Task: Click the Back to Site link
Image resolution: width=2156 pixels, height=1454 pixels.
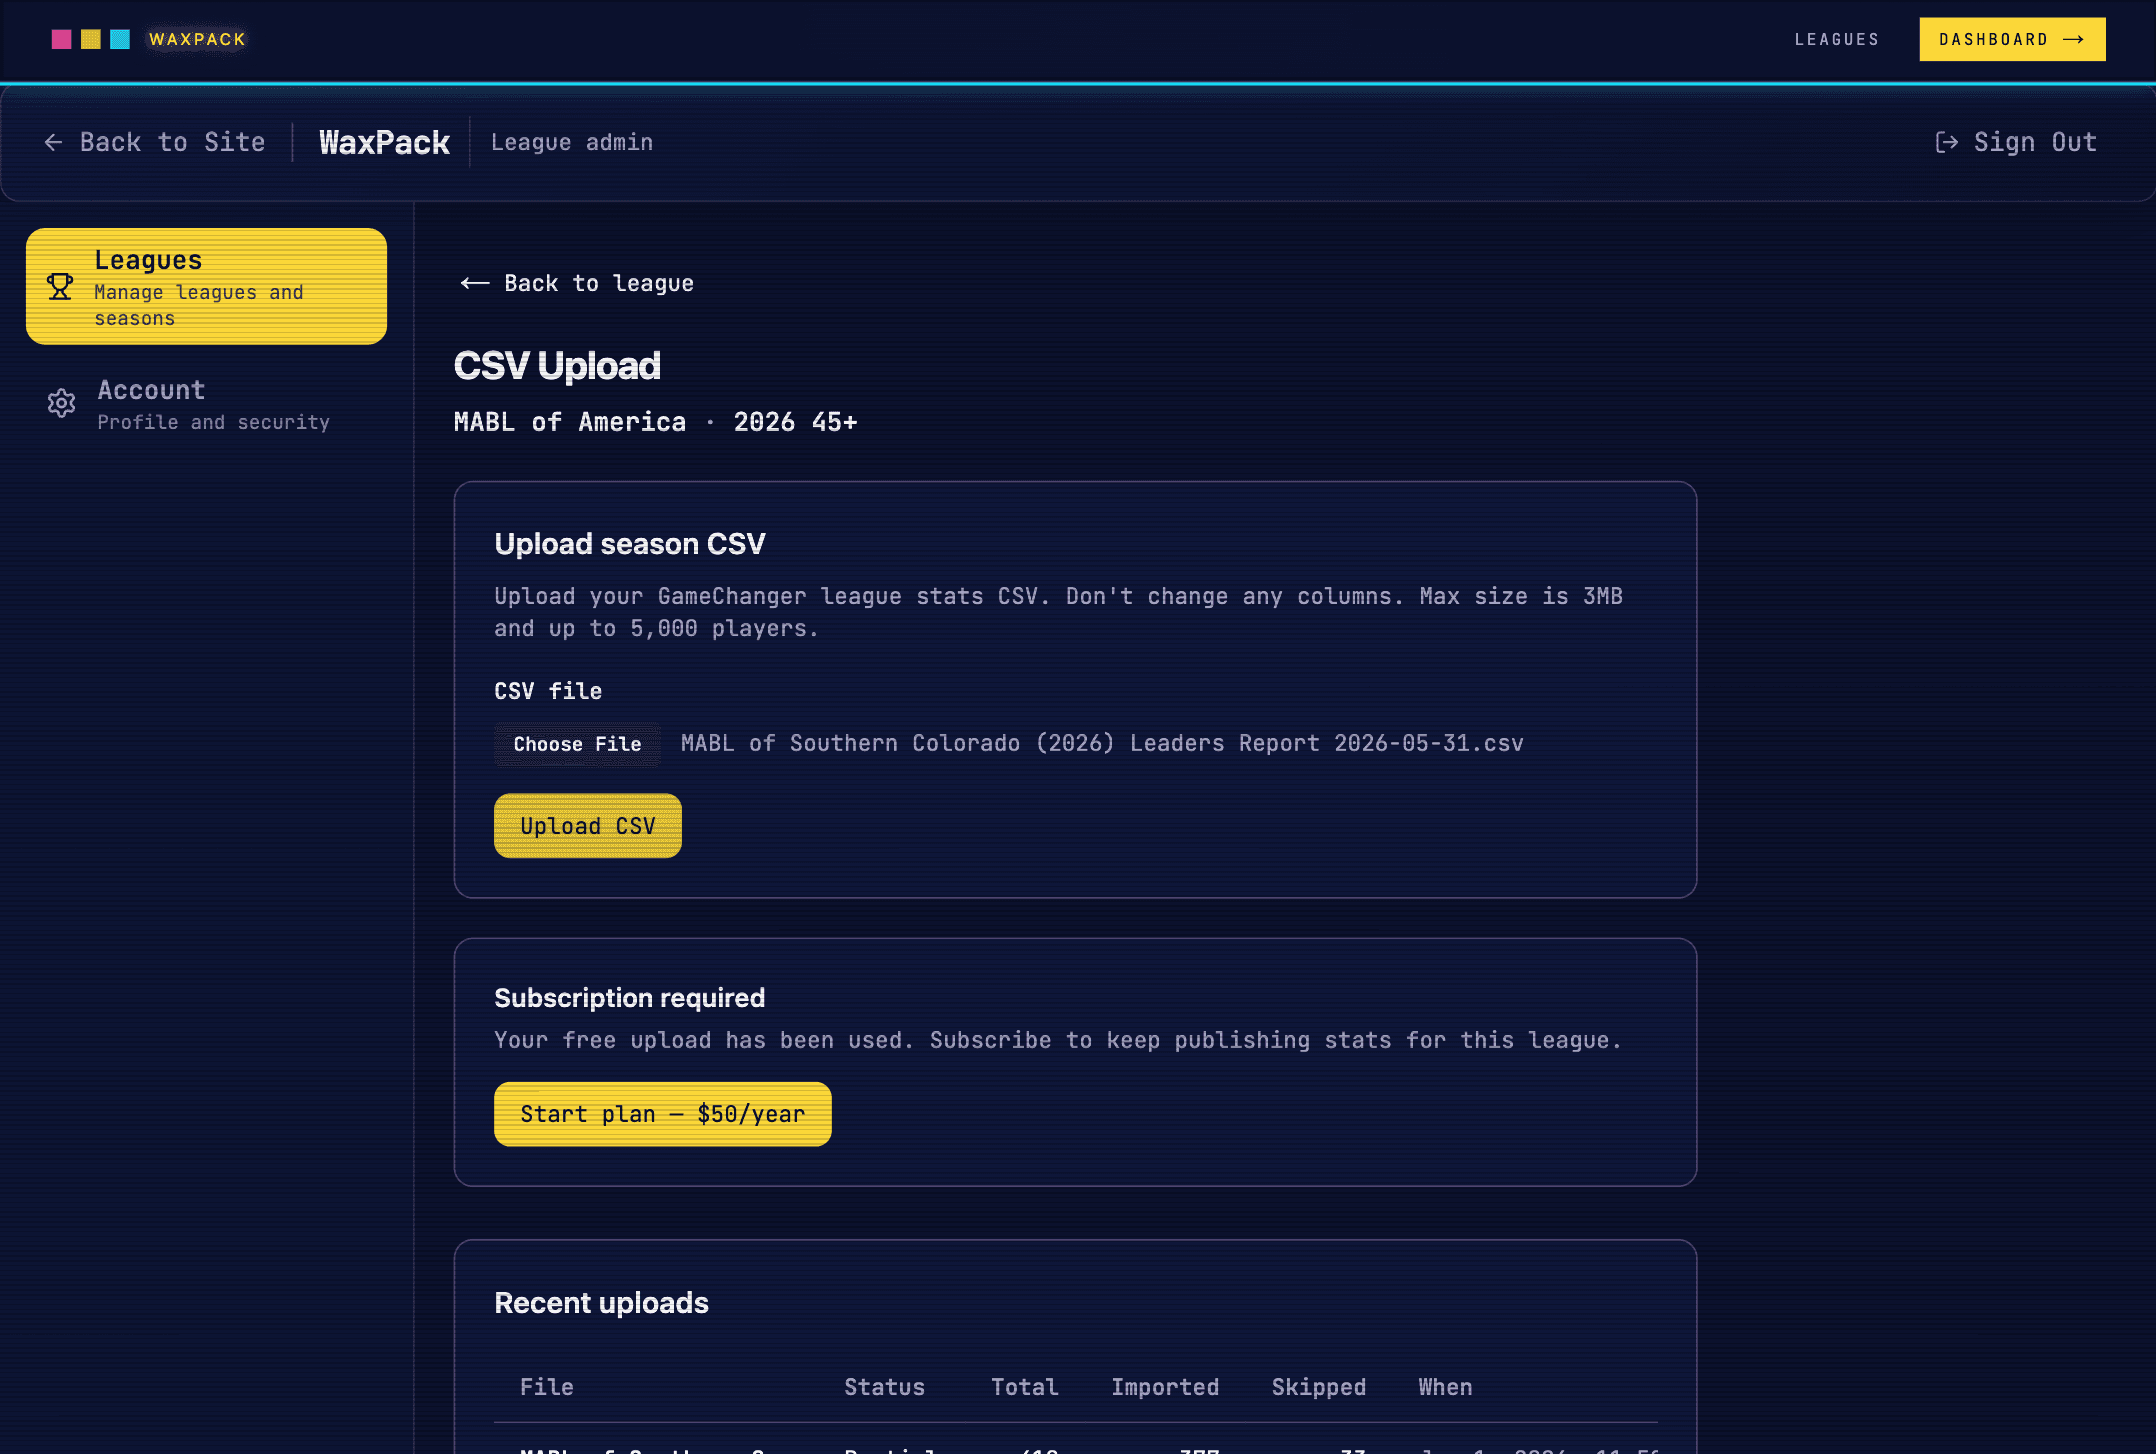Action: (155, 142)
